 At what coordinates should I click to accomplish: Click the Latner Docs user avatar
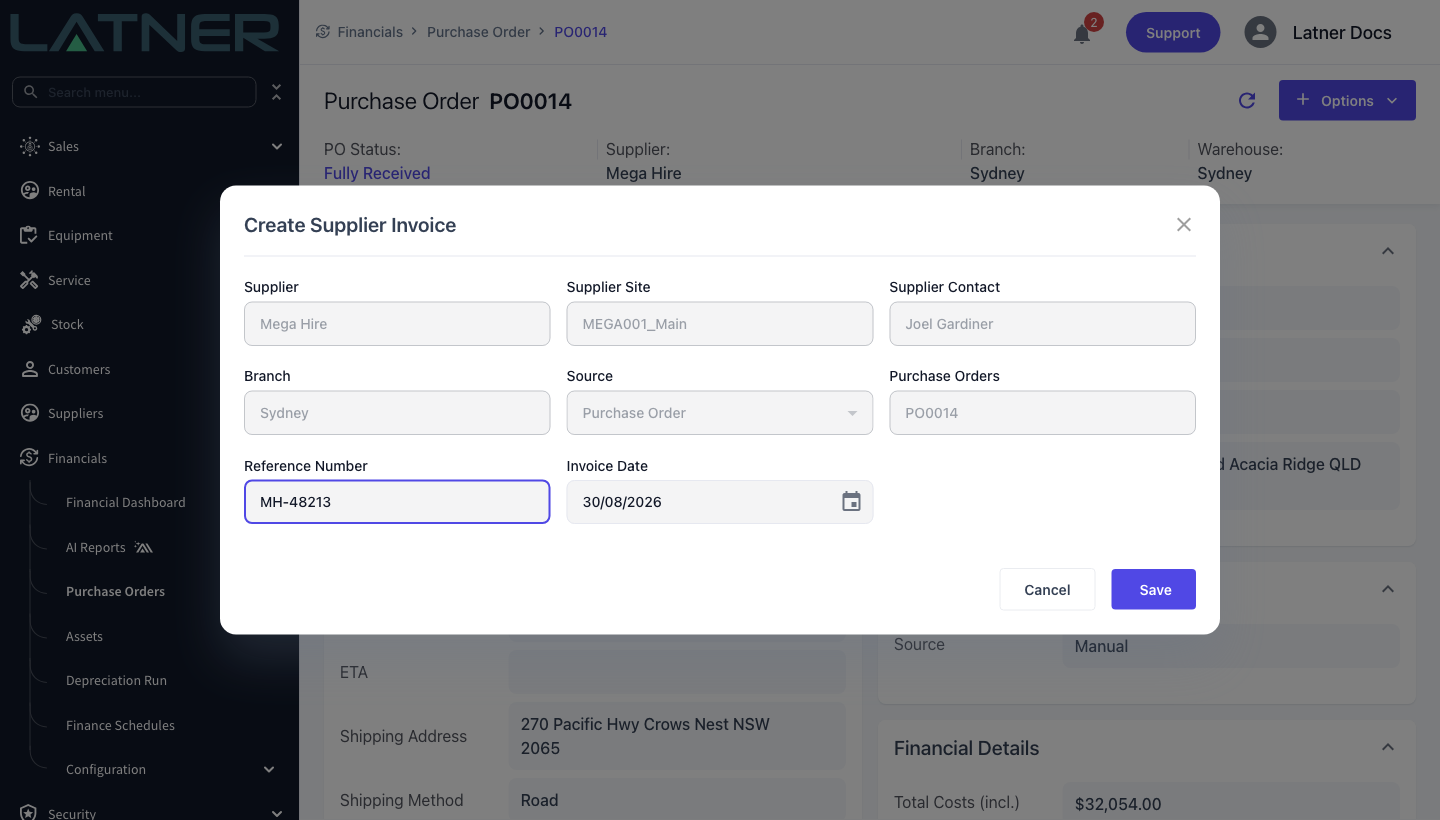[1260, 32]
